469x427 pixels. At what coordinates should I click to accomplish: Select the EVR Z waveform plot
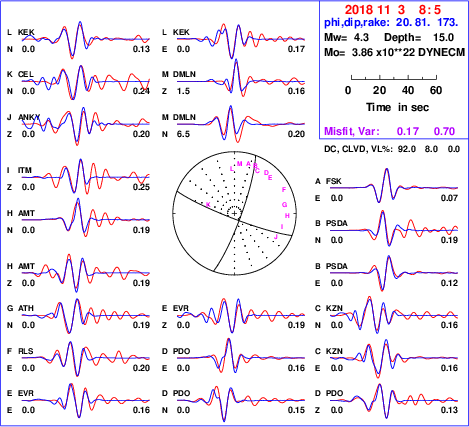(x=241, y=315)
